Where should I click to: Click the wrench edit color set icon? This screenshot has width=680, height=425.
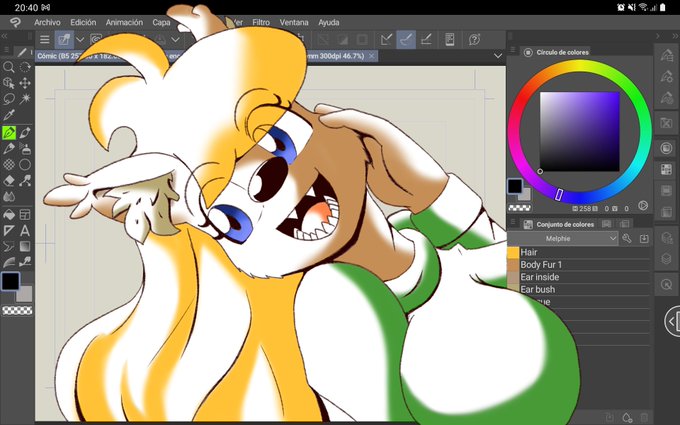click(627, 239)
